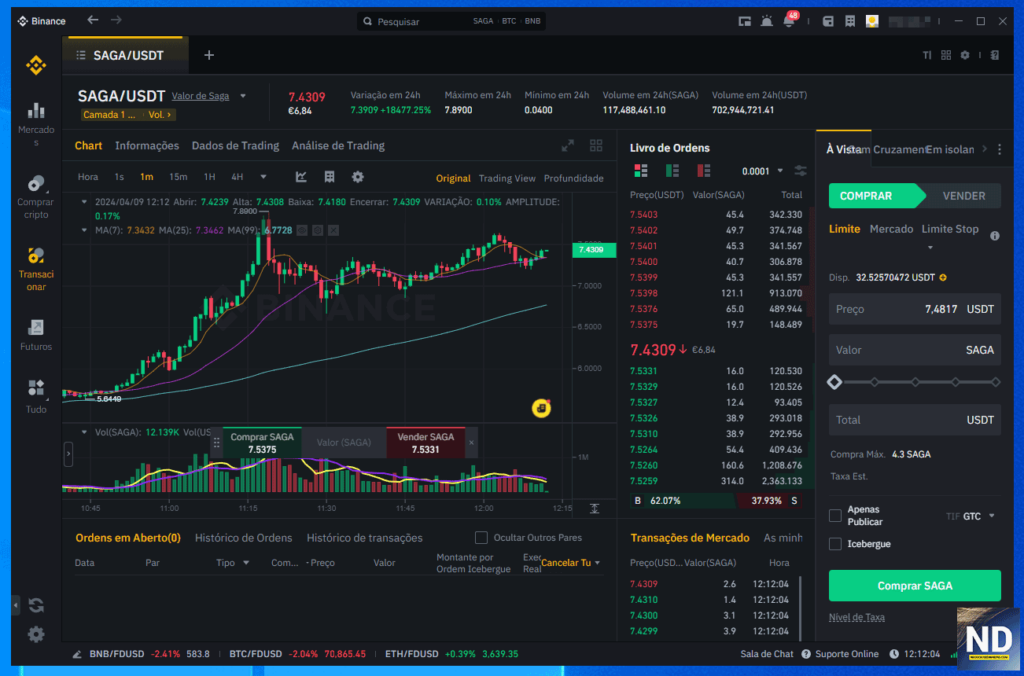Switch chart to Trading View
Image resolution: width=1024 pixels, height=676 pixels.
507,178
